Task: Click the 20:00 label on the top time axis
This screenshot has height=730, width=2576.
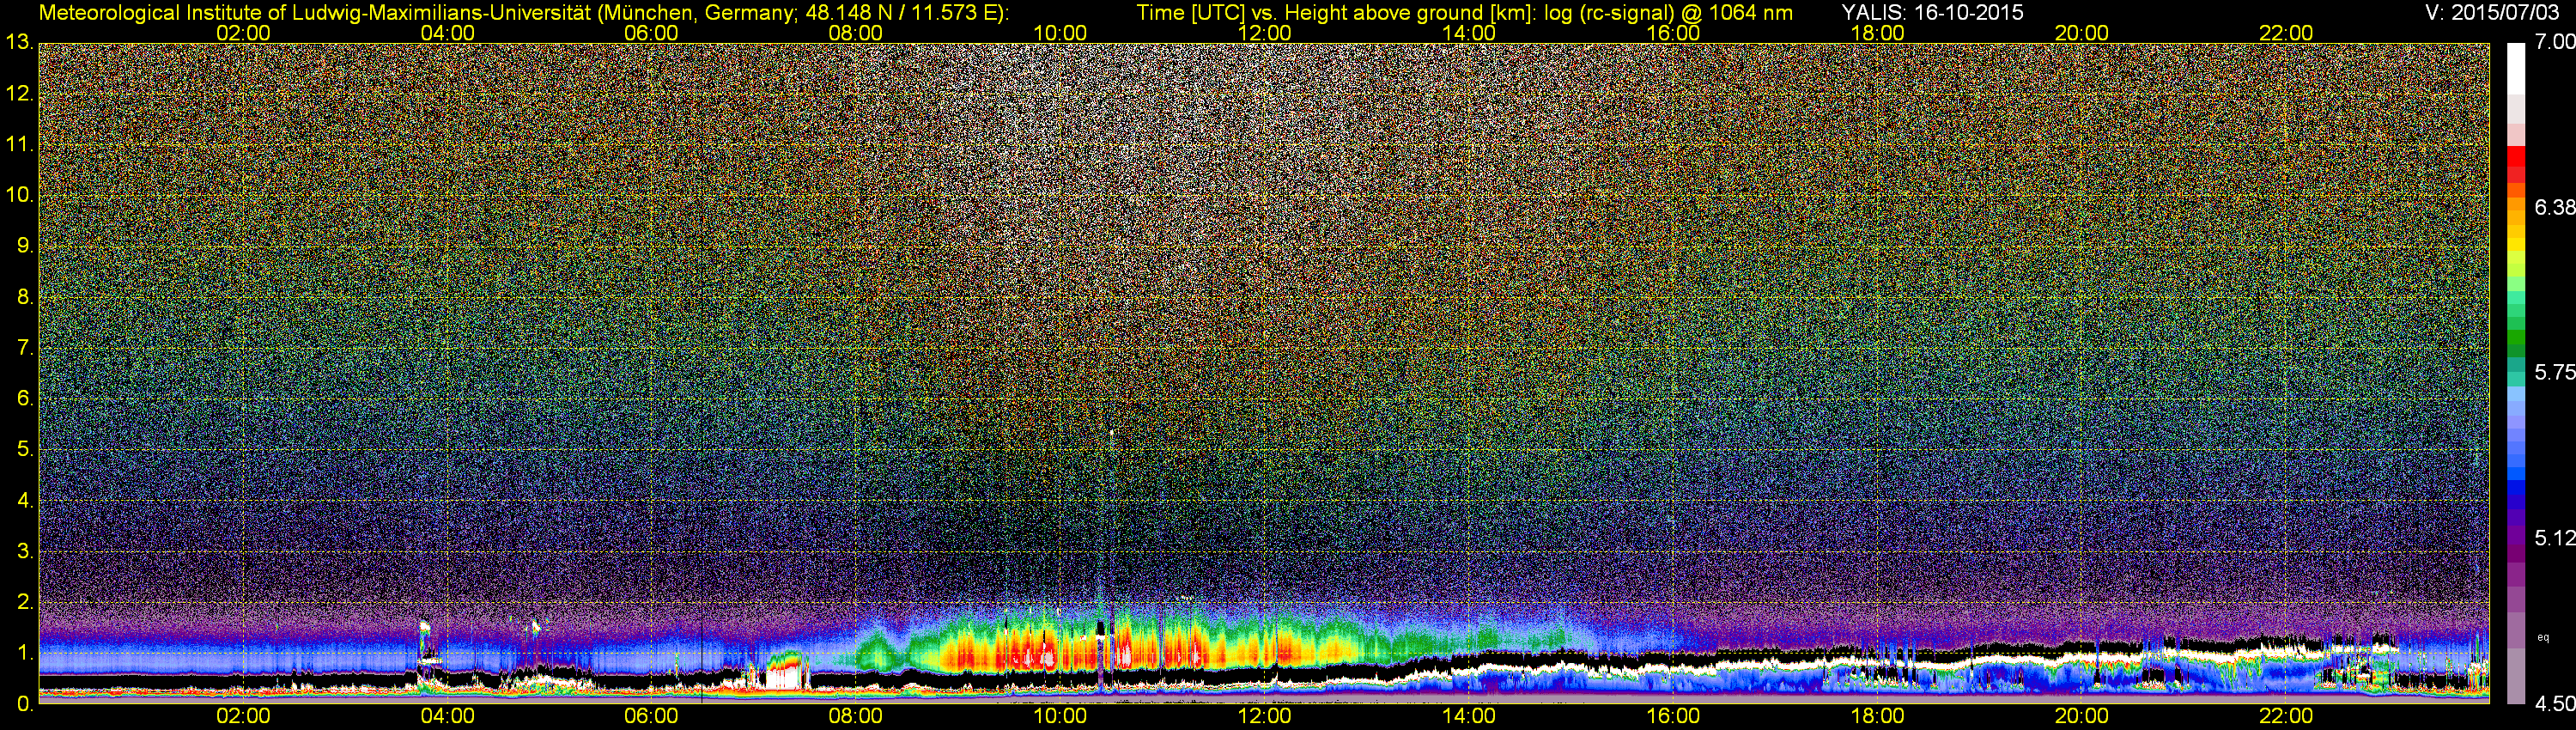Action: (2082, 33)
